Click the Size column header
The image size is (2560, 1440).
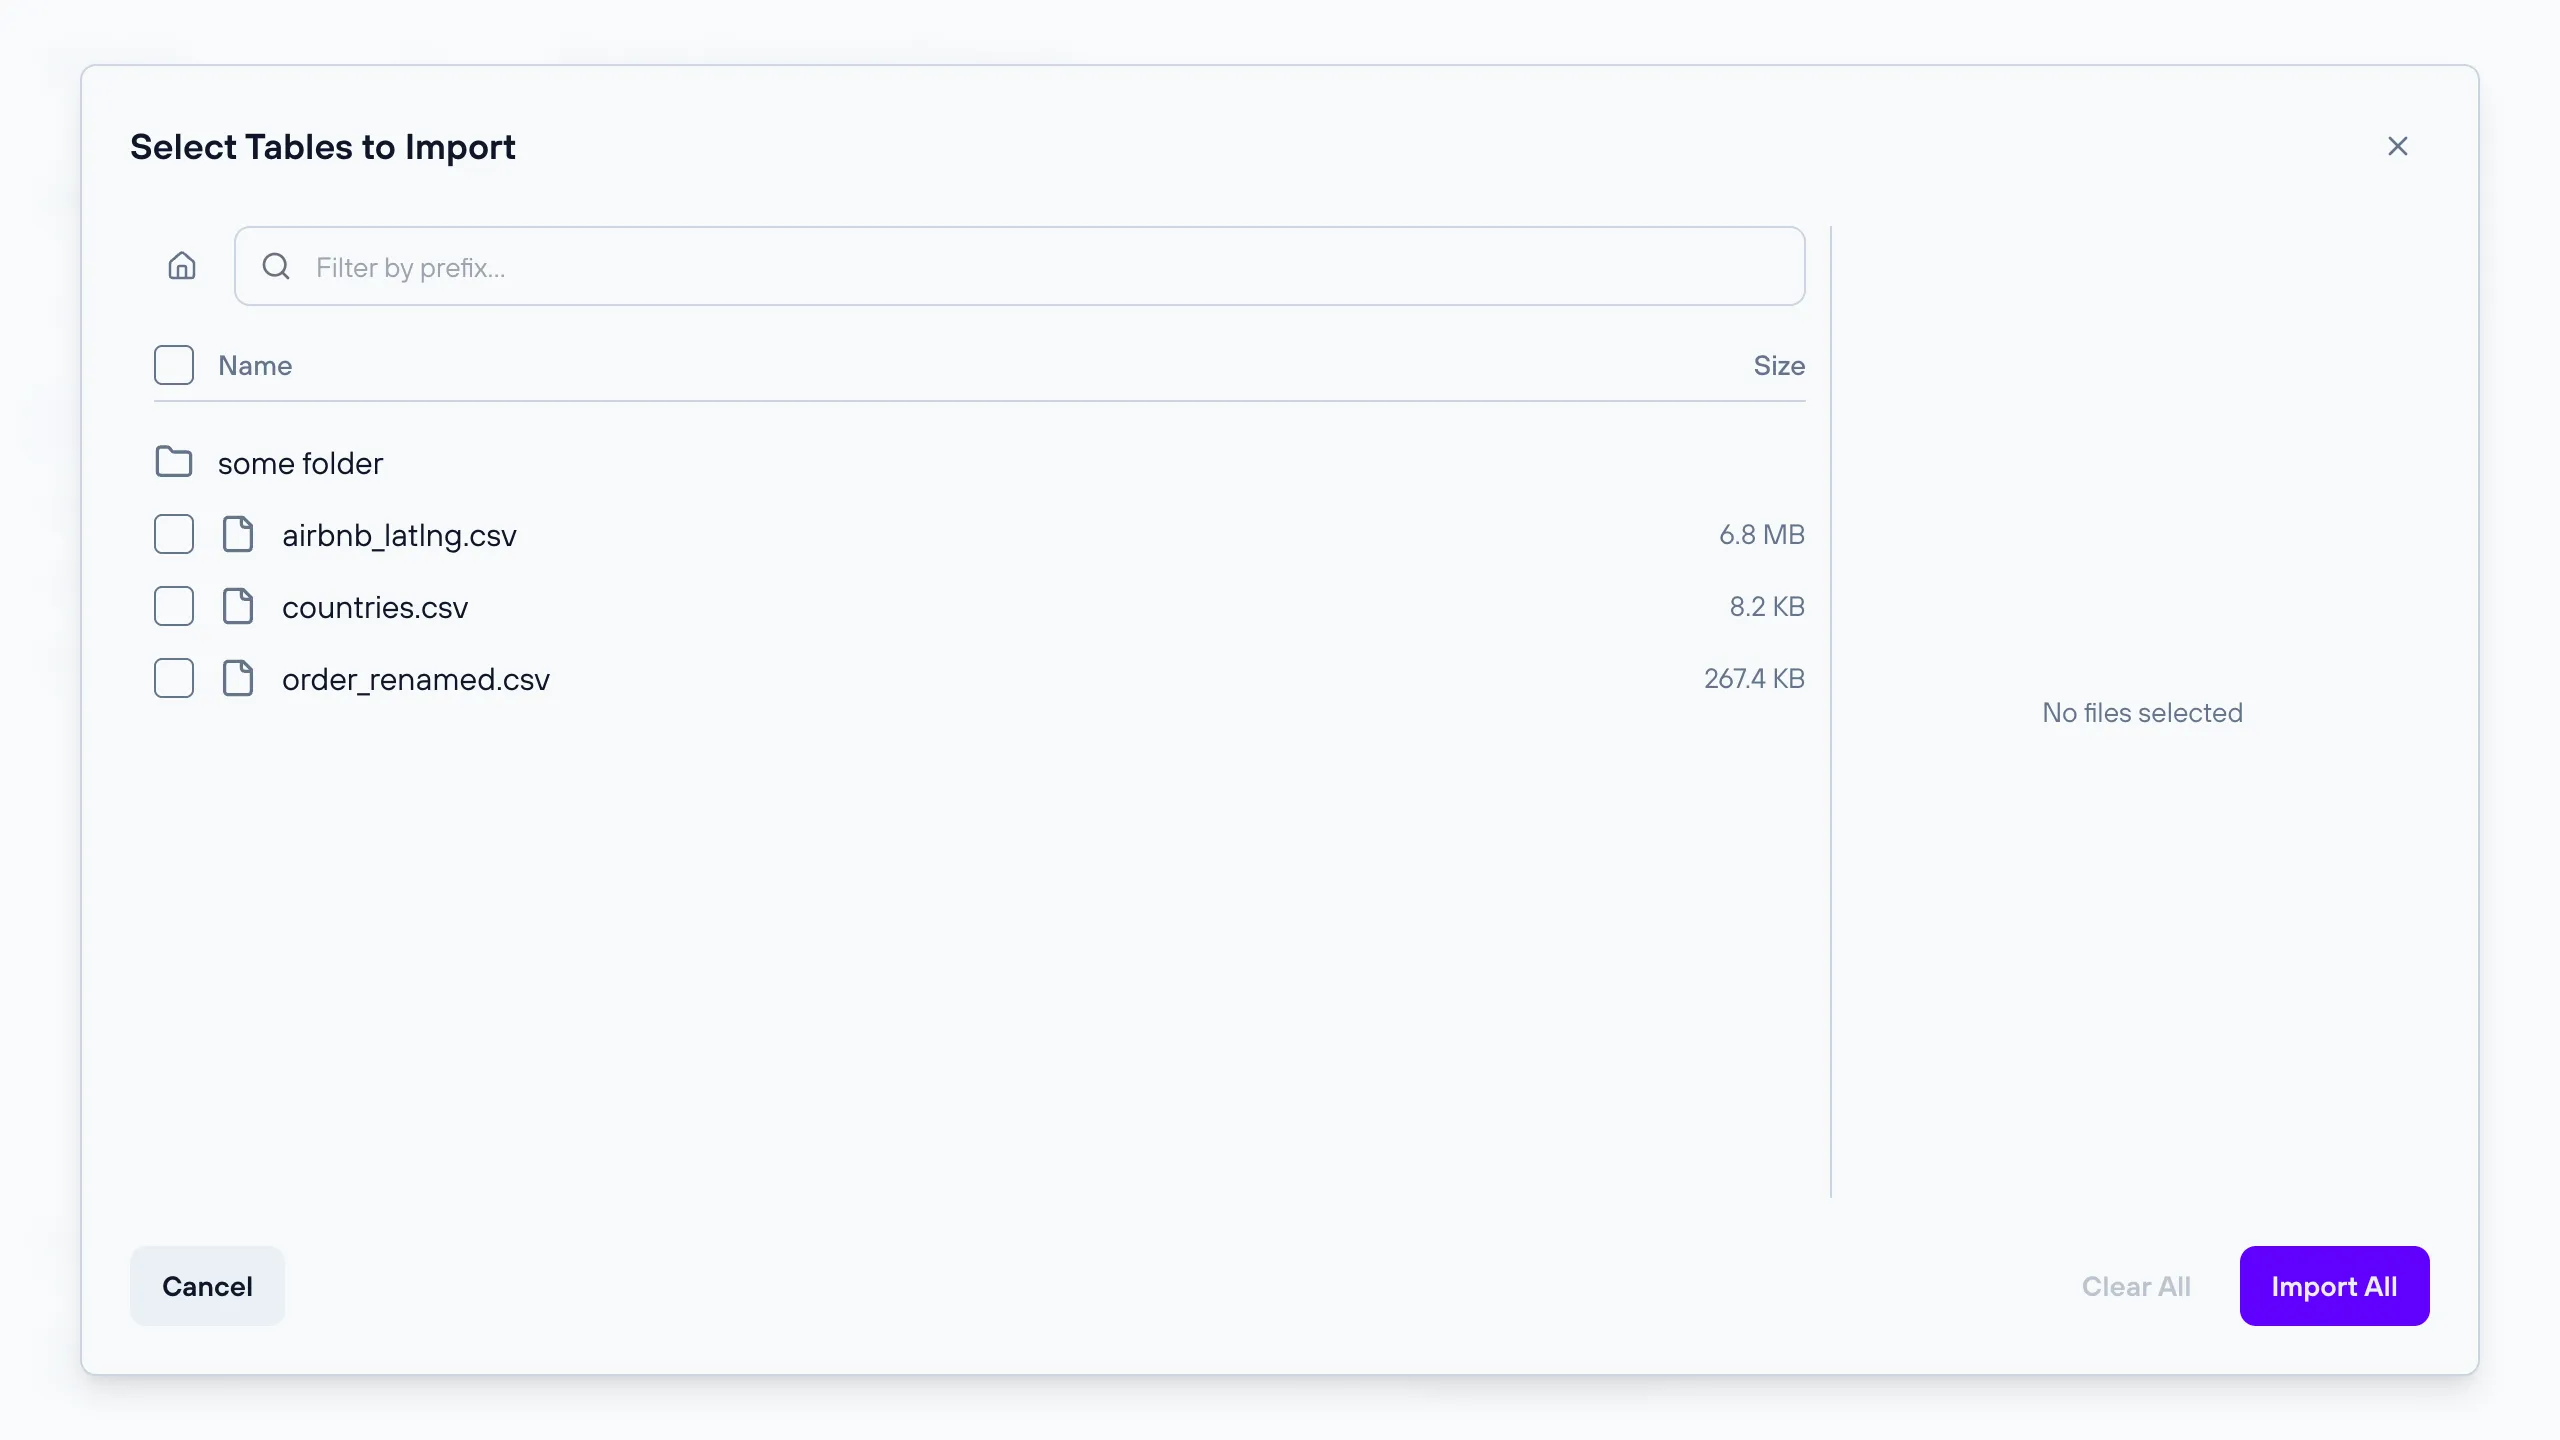pos(1778,365)
